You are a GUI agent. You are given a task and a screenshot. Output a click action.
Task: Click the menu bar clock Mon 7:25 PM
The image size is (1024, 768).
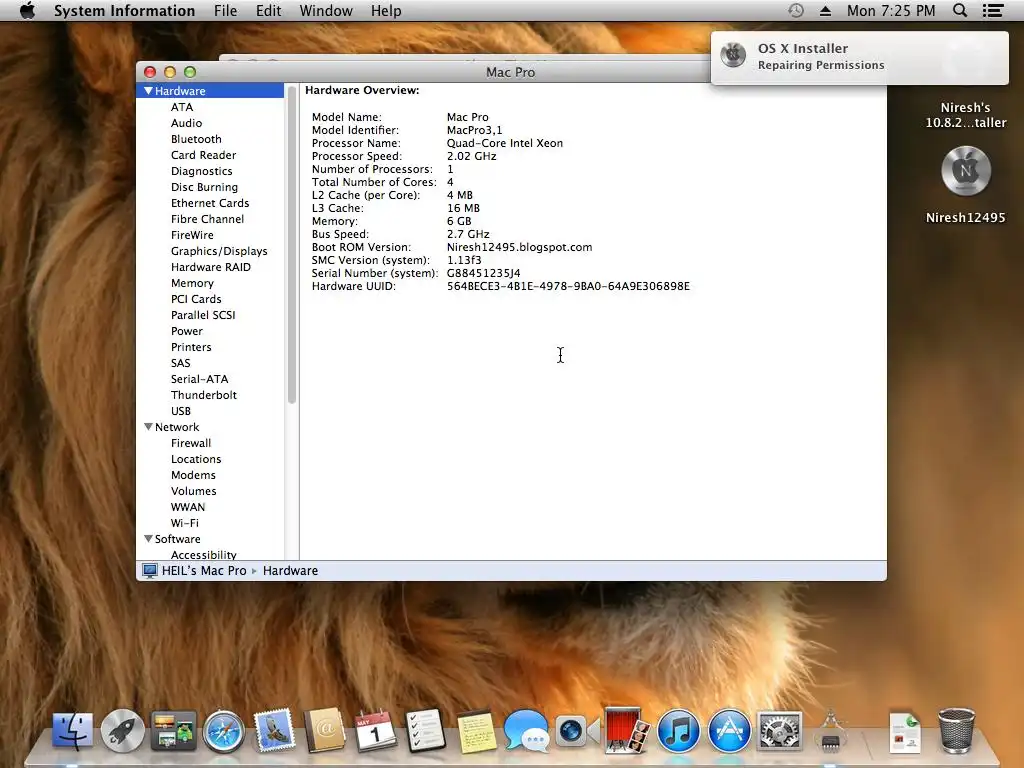[891, 10]
